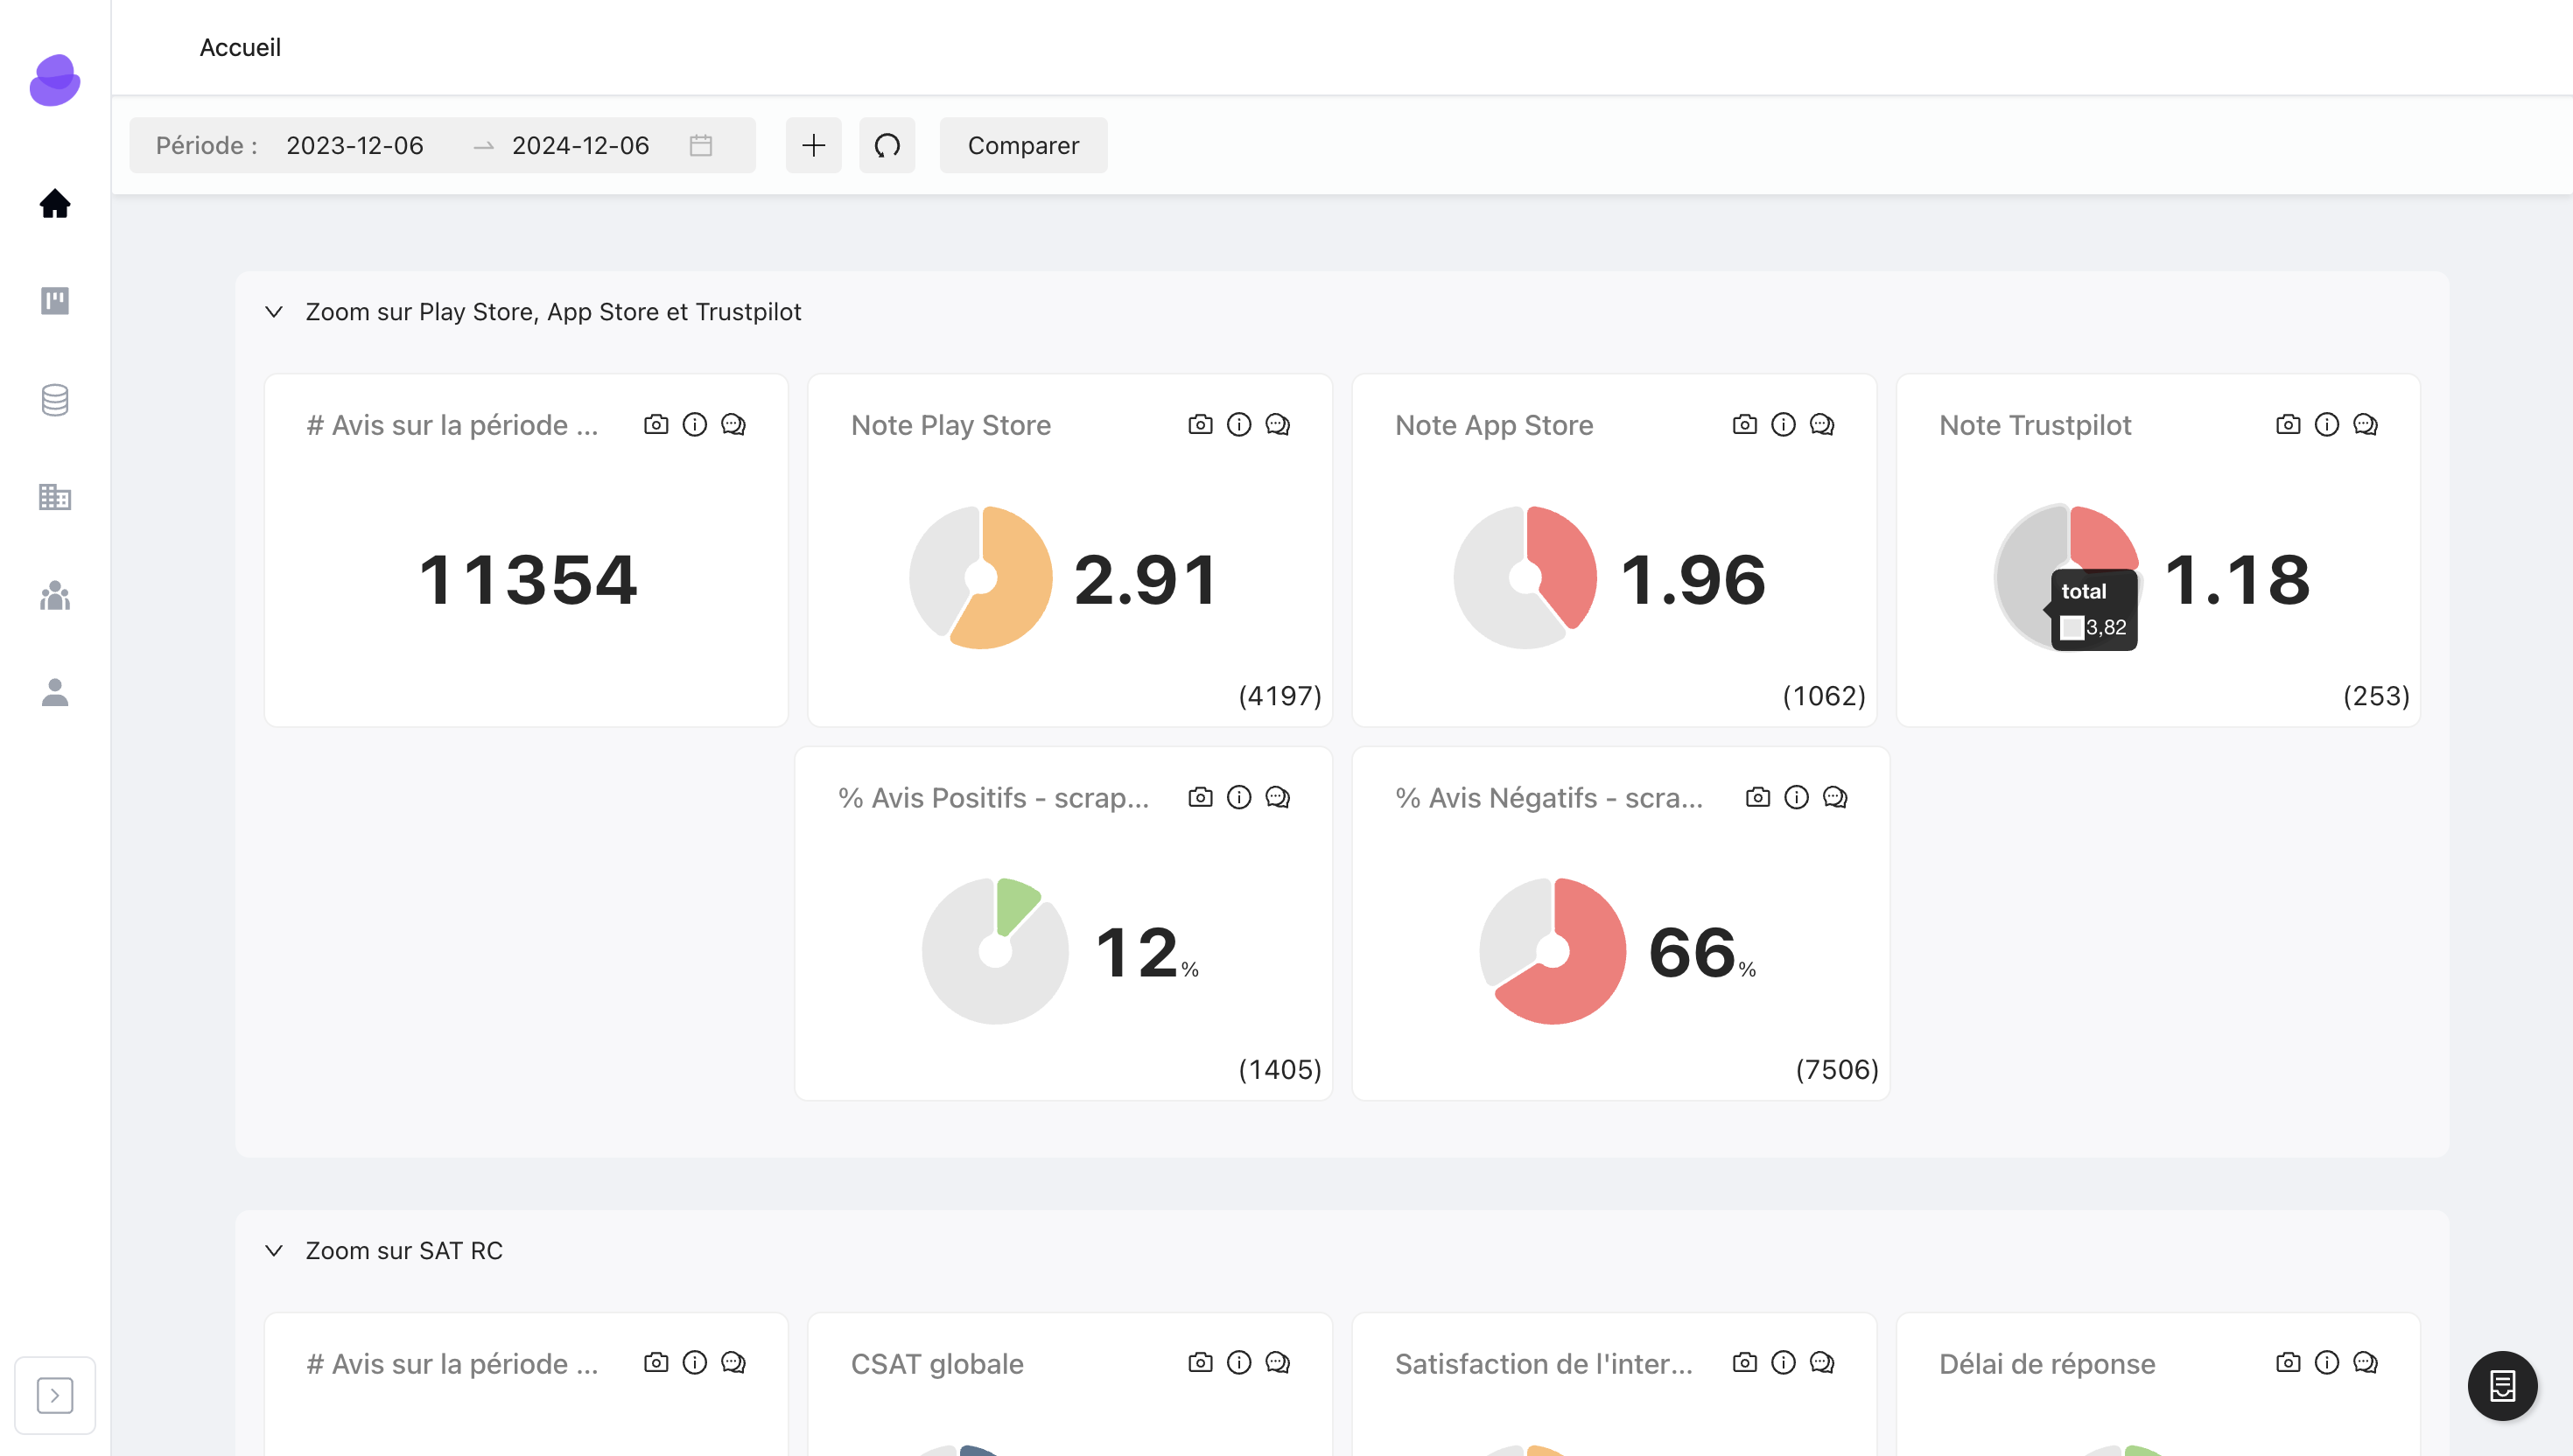Refresh the dashboard data

click(x=887, y=145)
